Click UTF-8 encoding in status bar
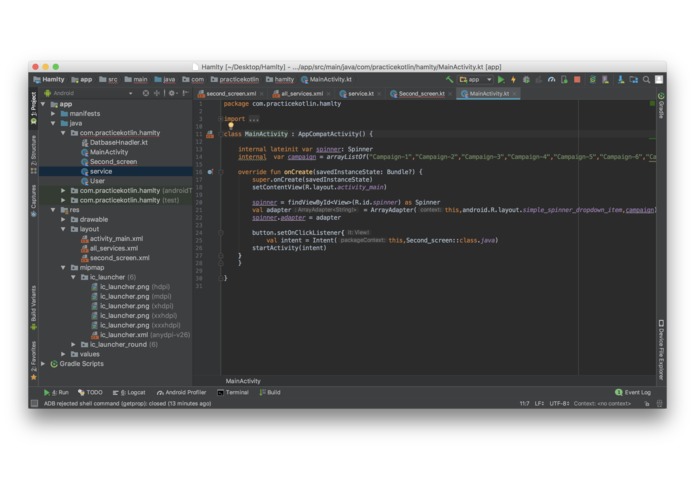The image size is (695, 494). click(x=558, y=404)
